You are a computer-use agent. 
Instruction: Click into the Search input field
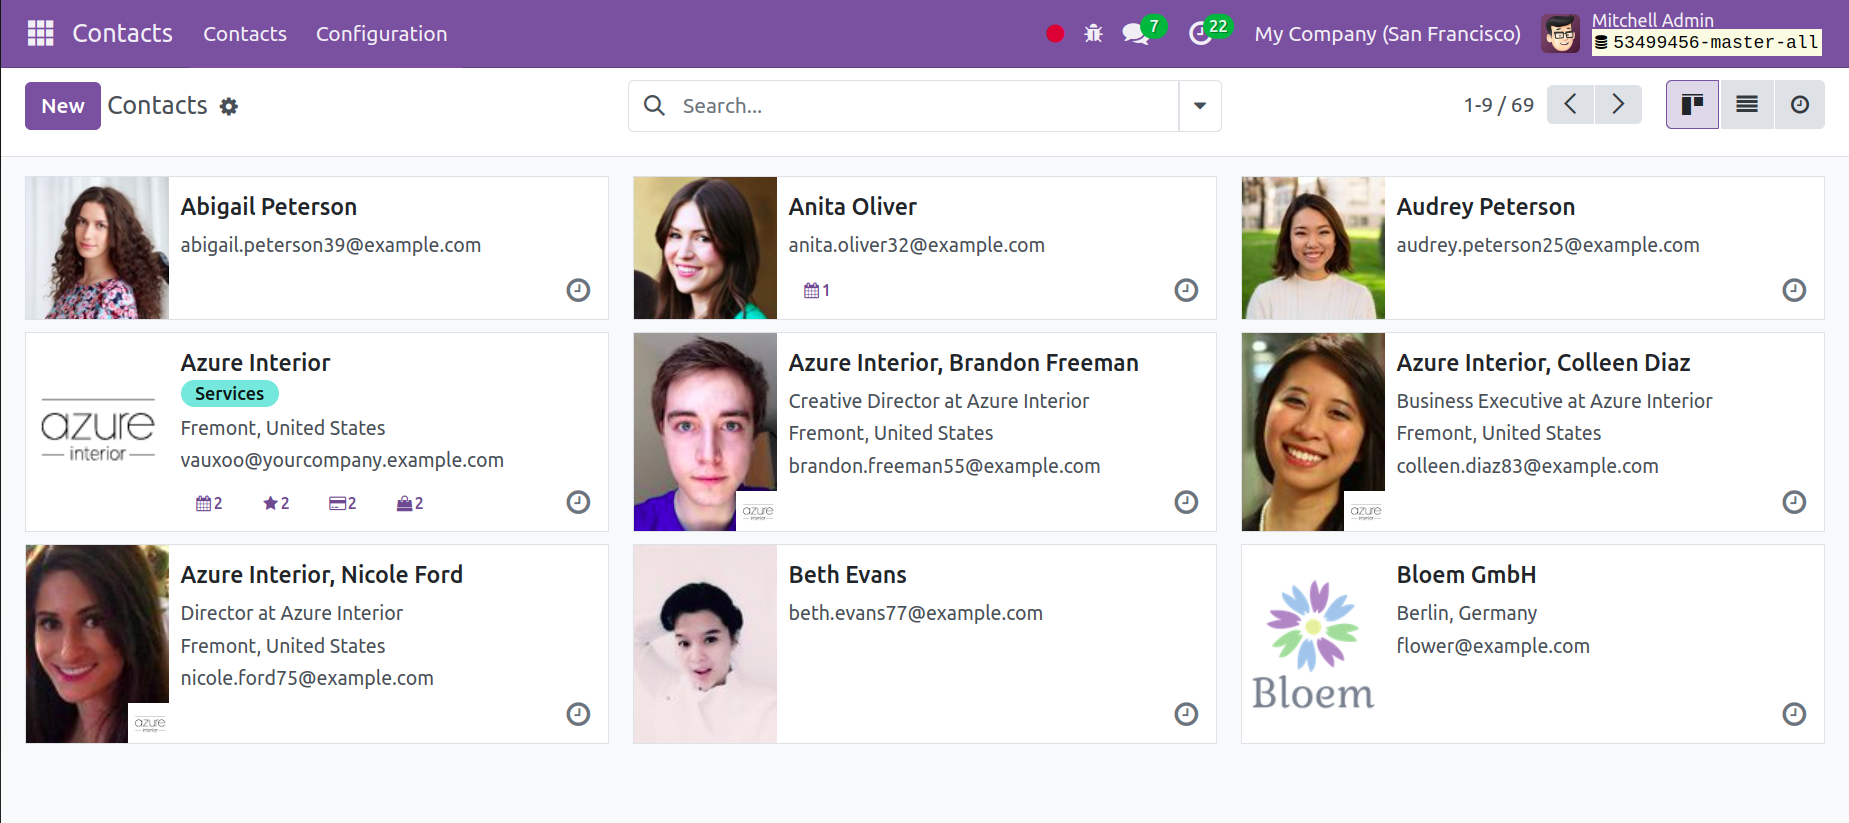(920, 106)
